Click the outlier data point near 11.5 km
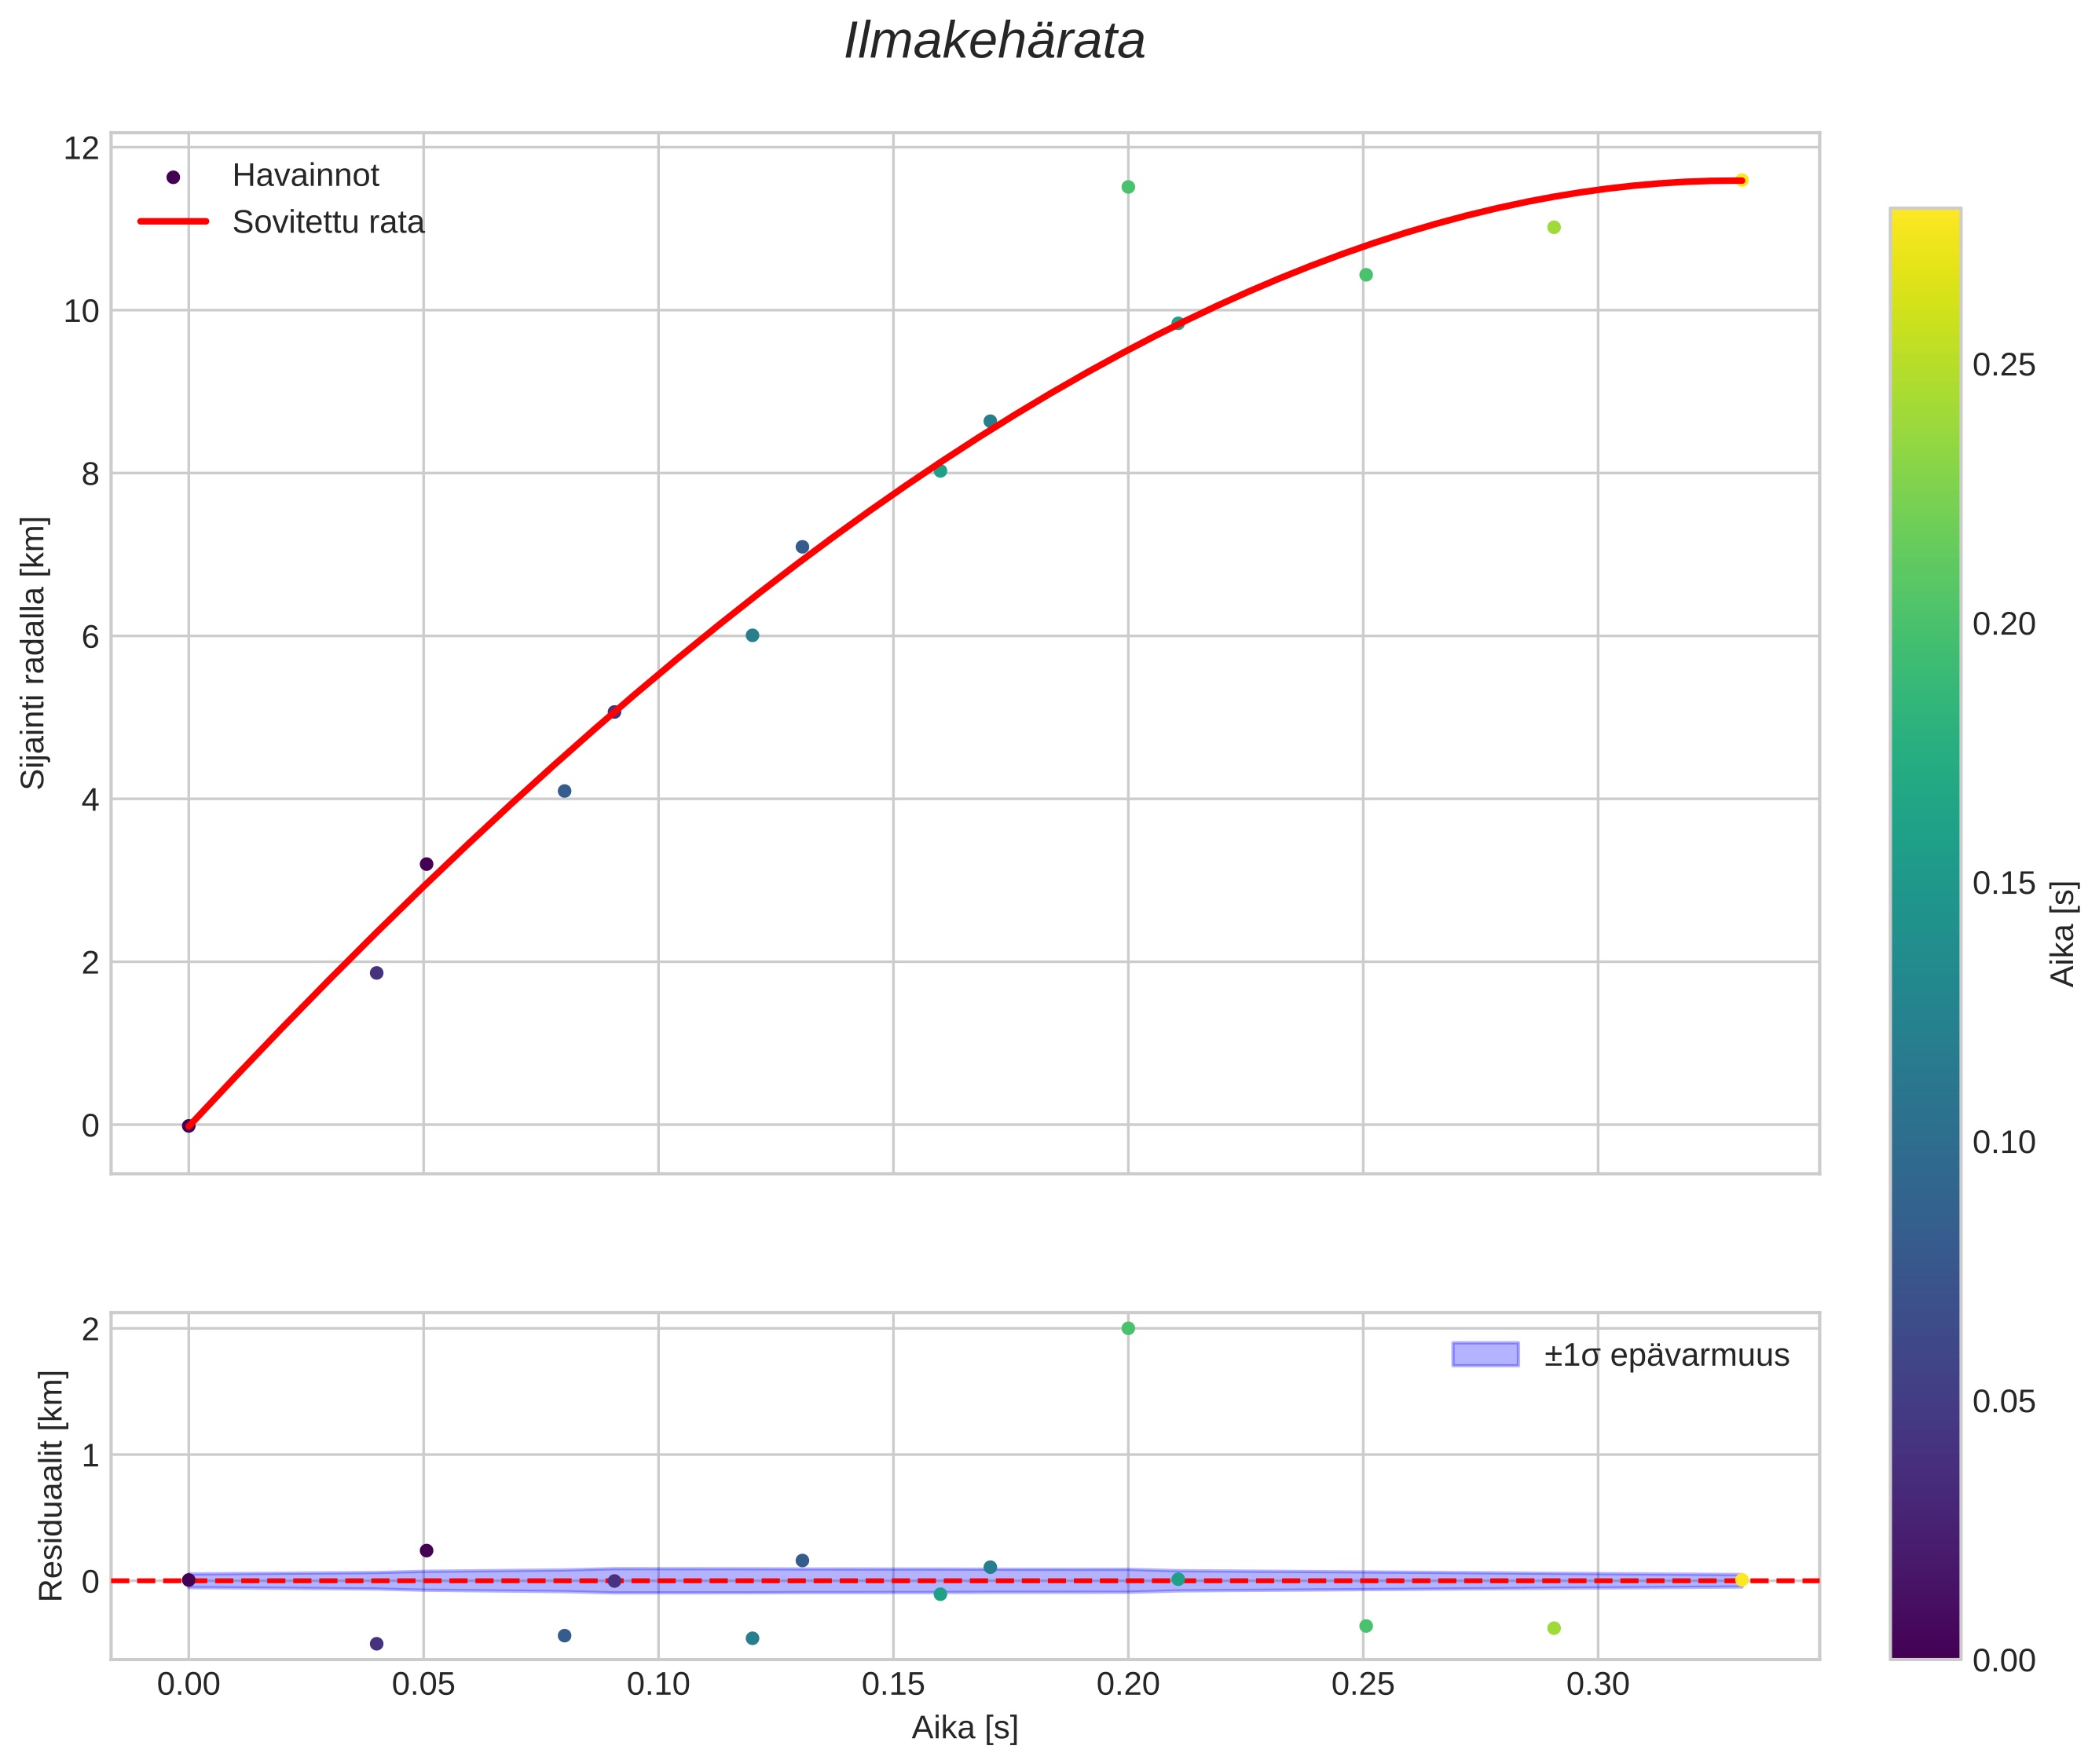 point(1128,187)
